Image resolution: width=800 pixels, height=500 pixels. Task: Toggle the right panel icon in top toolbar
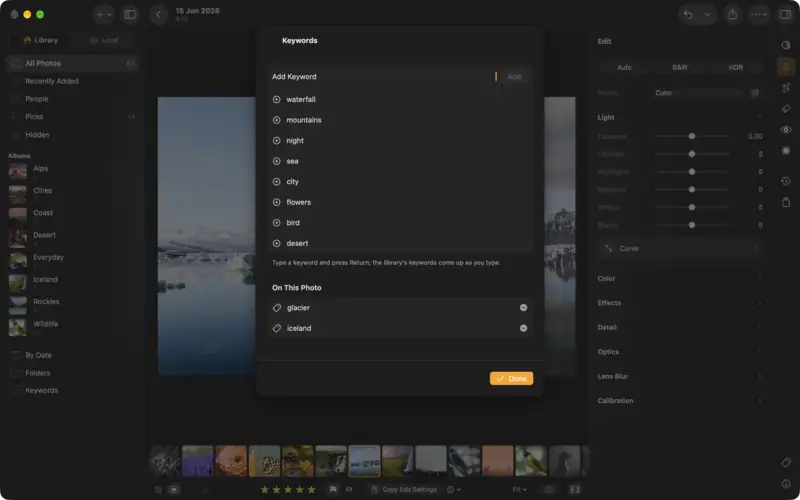click(x=785, y=15)
